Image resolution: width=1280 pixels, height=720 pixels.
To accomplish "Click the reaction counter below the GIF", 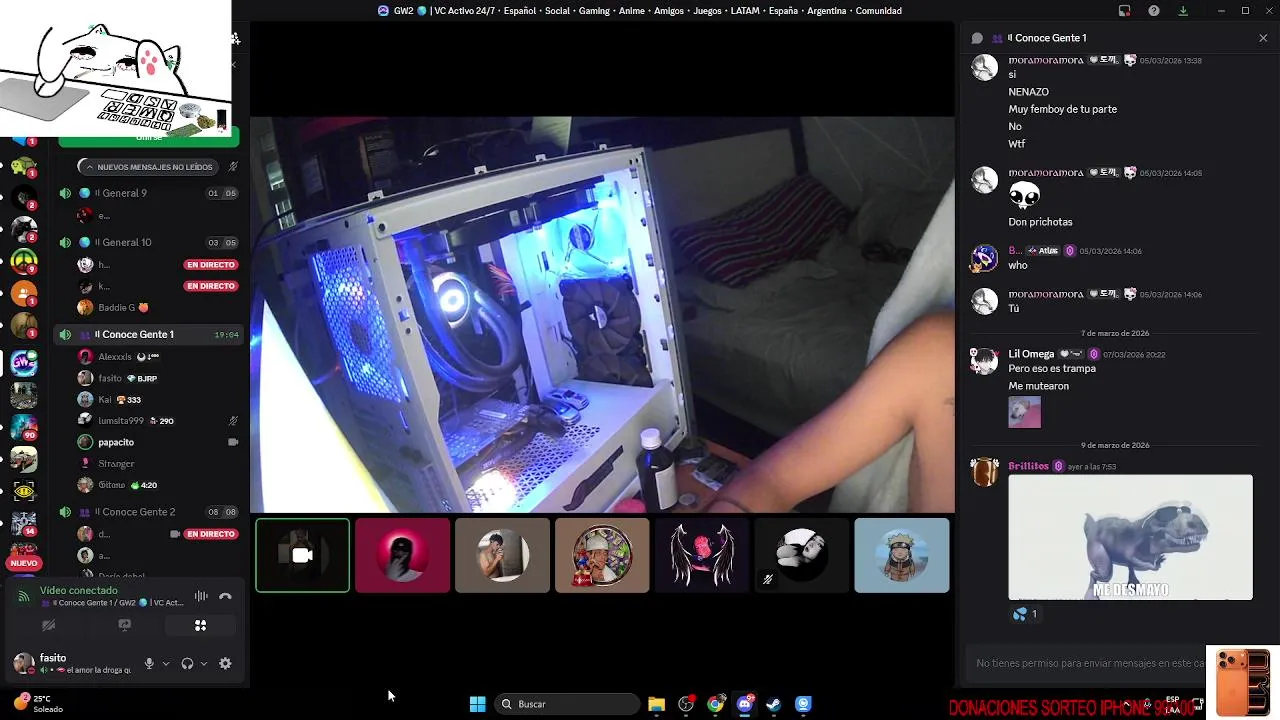I will point(1026,614).
